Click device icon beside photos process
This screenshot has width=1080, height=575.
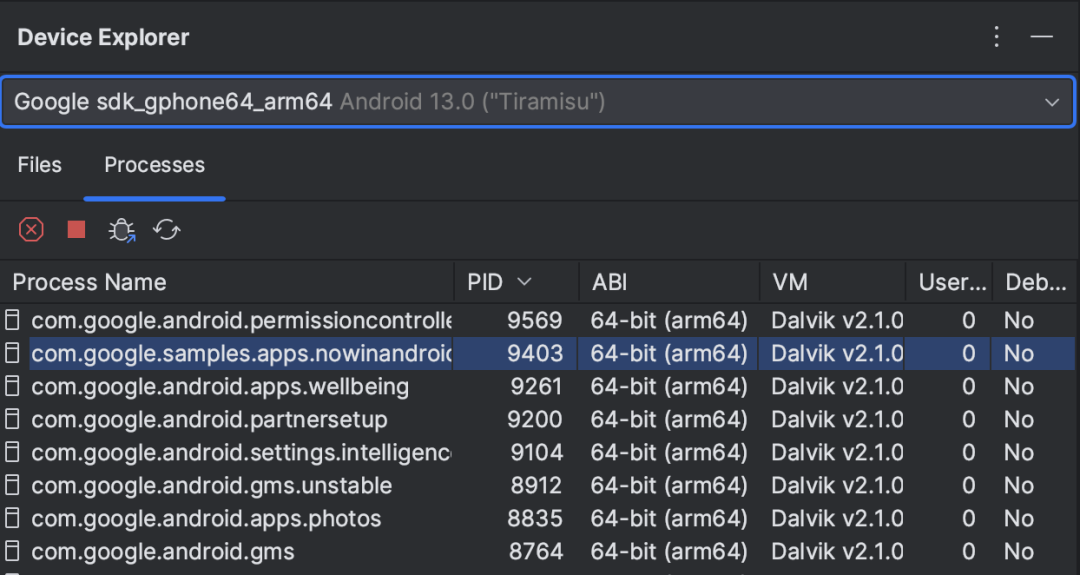point(12,519)
